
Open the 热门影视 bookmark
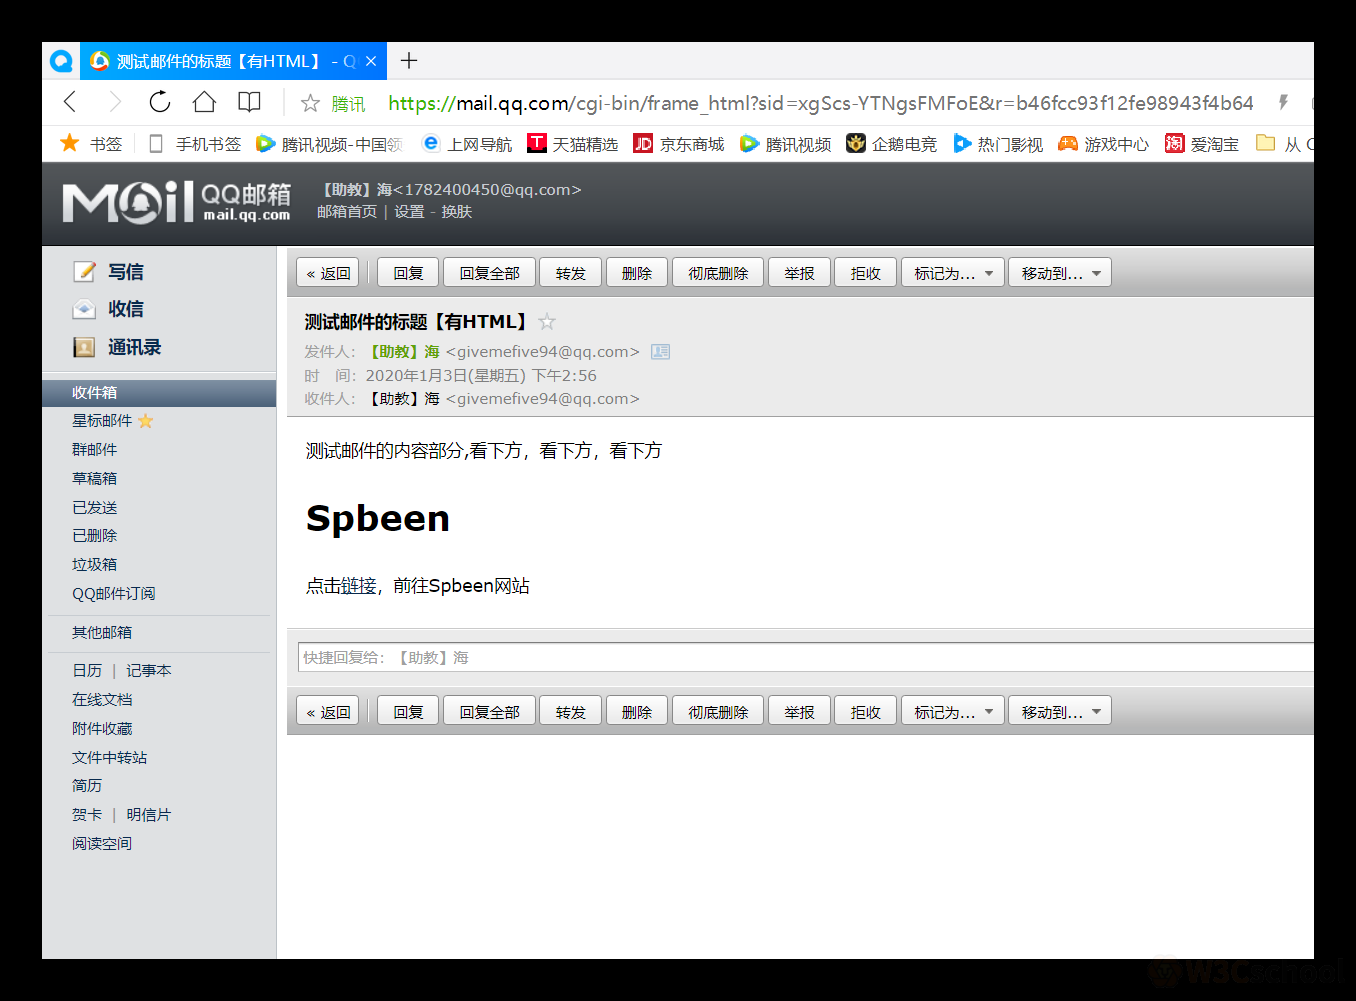point(998,144)
